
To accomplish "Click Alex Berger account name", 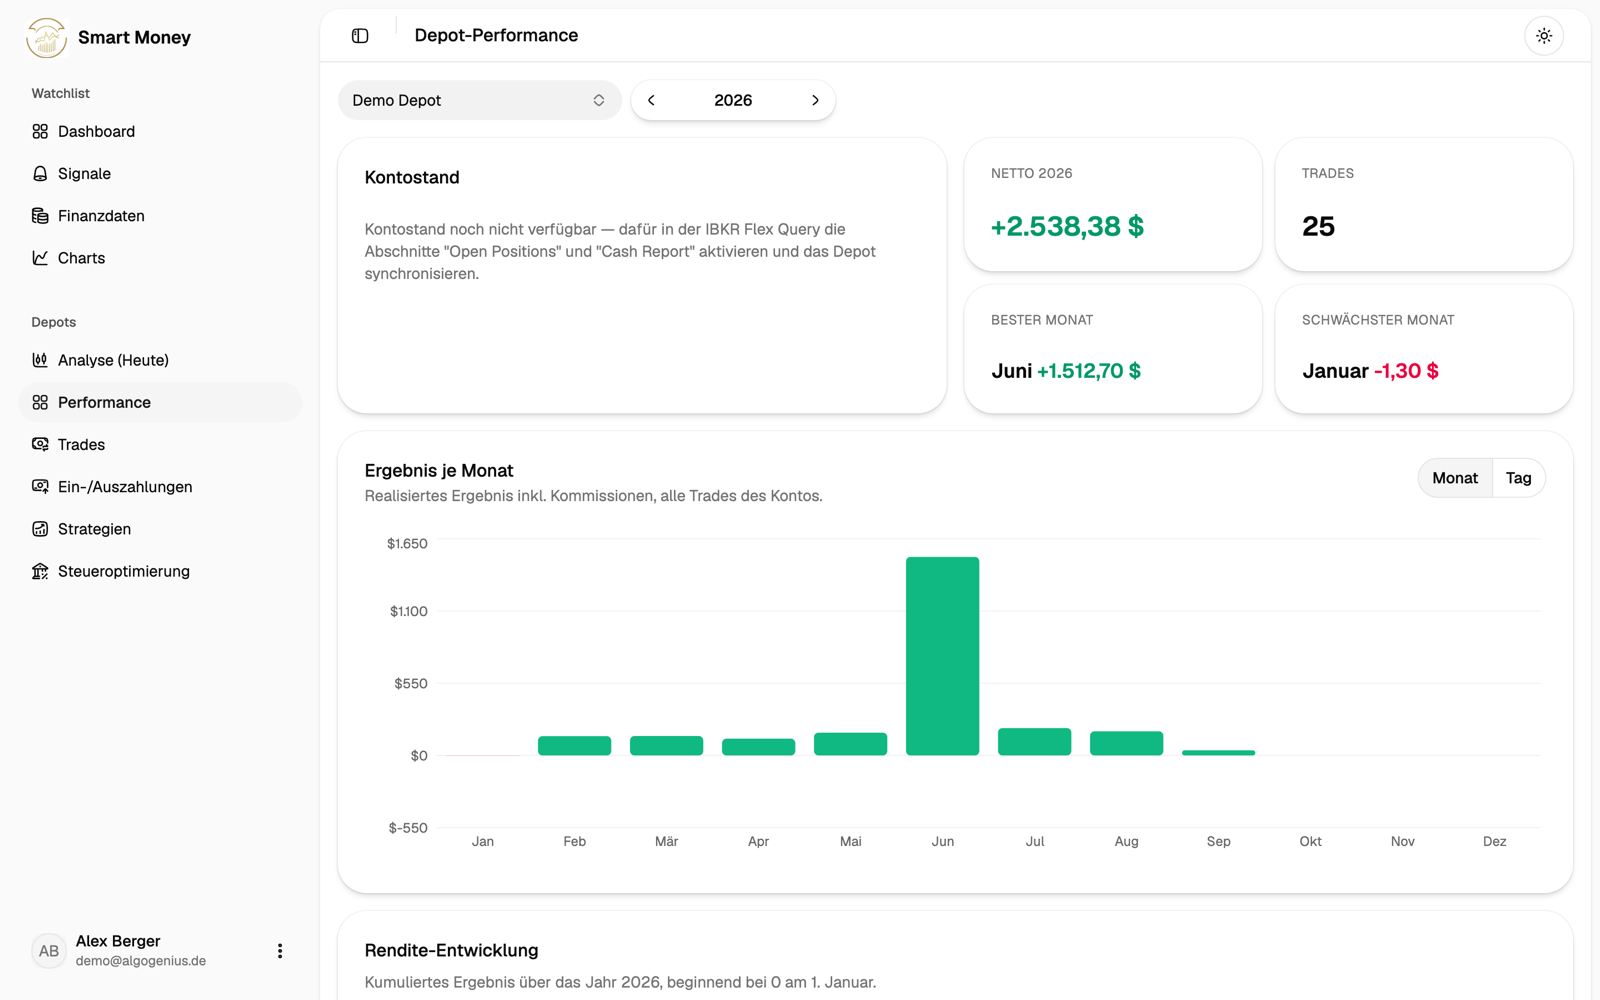I will coord(118,941).
